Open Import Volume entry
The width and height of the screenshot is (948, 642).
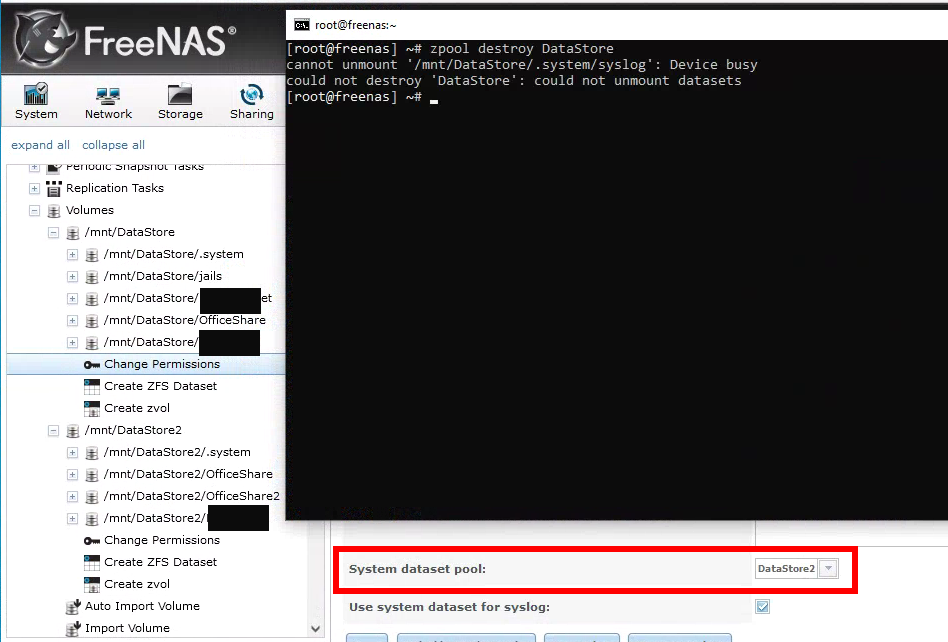pyautogui.click(x=127, y=627)
